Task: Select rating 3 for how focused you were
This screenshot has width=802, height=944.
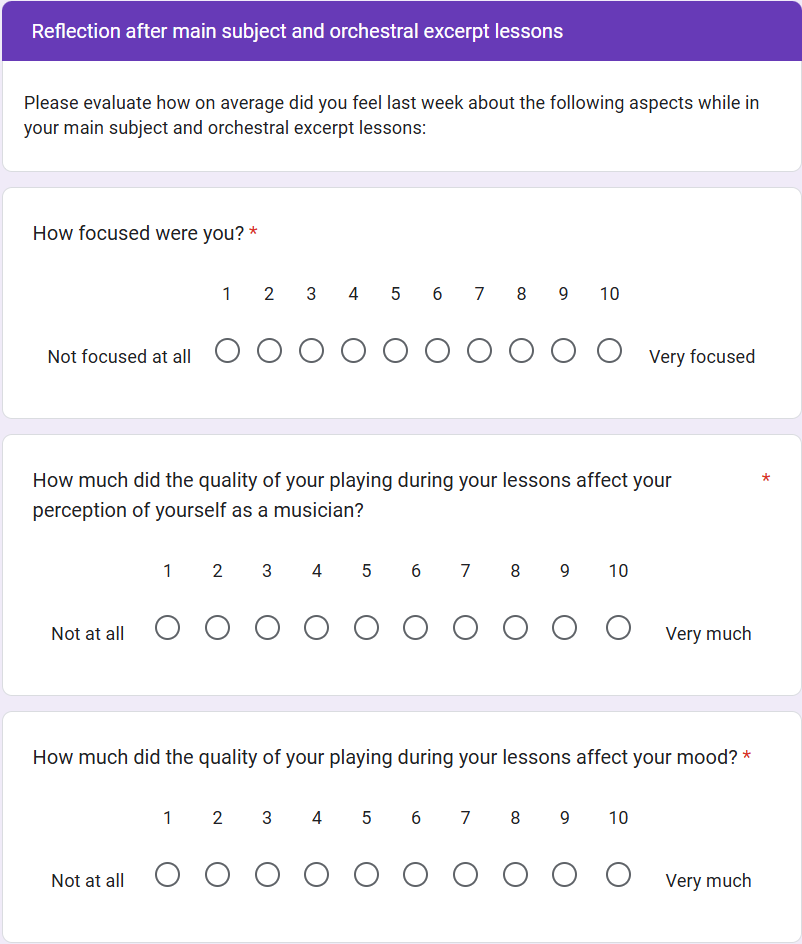Action: [311, 351]
